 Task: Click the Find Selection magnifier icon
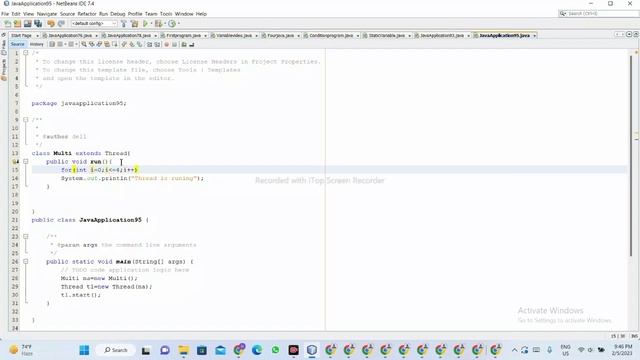click(84, 44)
